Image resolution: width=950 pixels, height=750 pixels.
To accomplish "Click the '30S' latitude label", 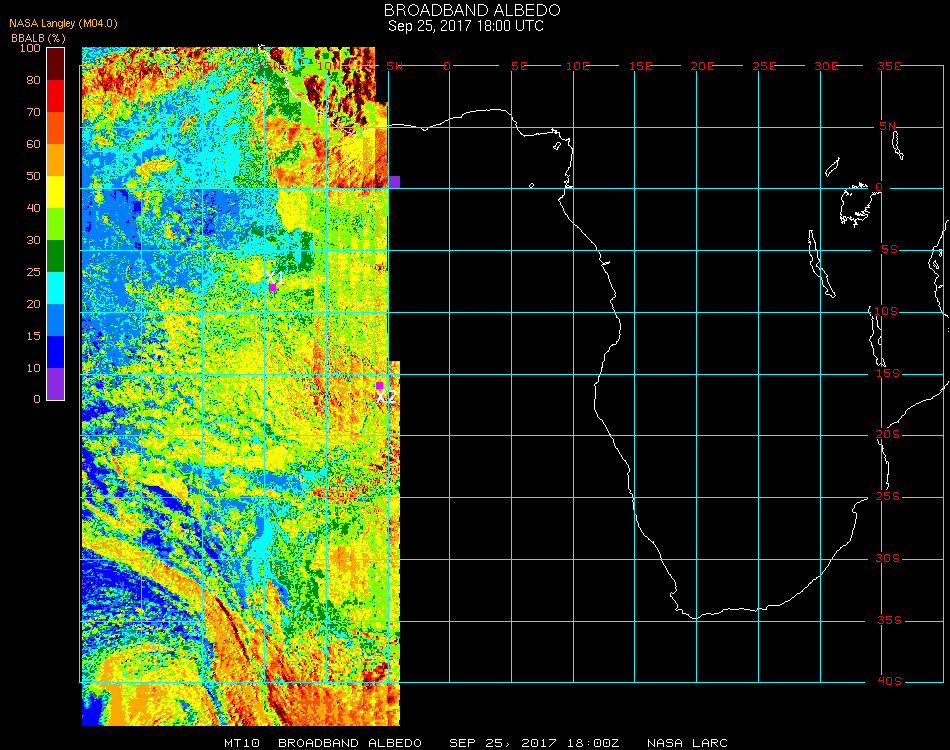I will click(888, 559).
